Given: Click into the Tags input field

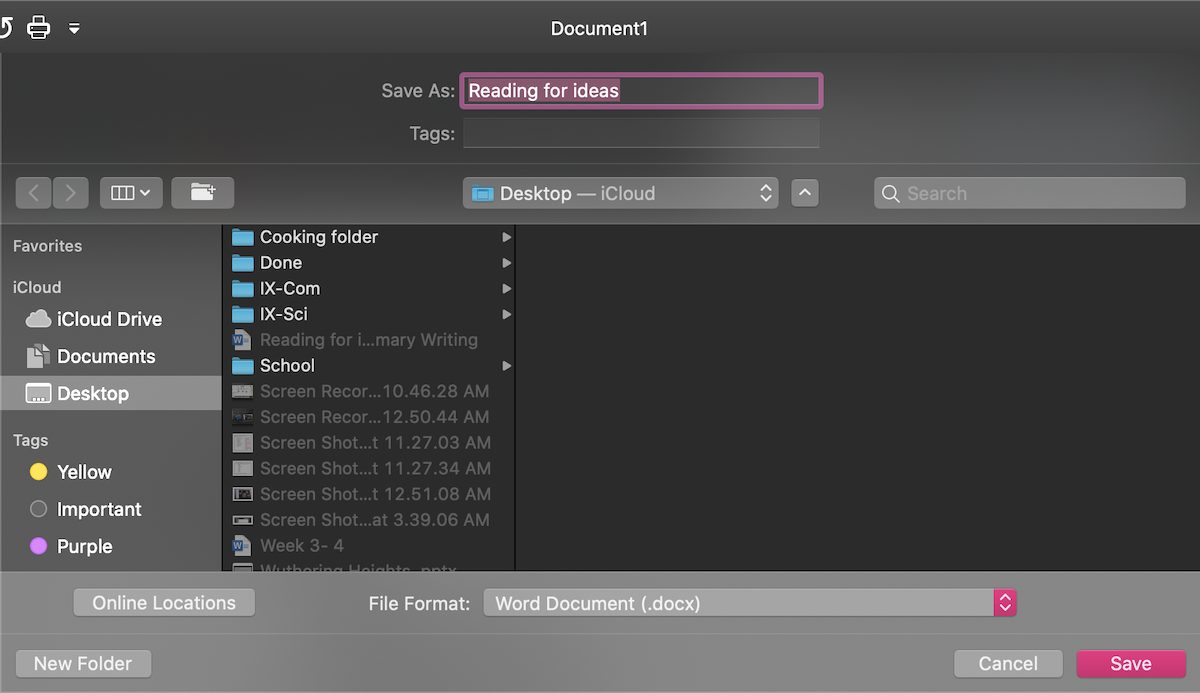Looking at the screenshot, I should coord(641,133).
